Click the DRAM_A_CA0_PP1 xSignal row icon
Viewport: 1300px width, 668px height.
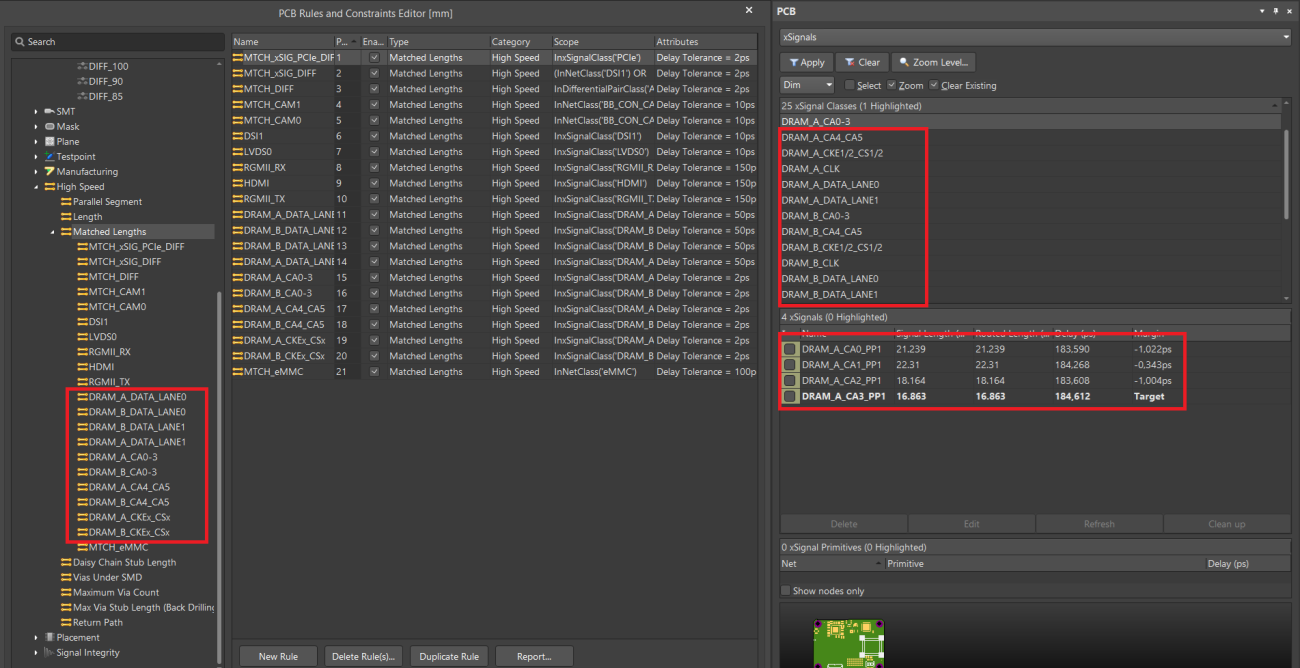pos(790,349)
